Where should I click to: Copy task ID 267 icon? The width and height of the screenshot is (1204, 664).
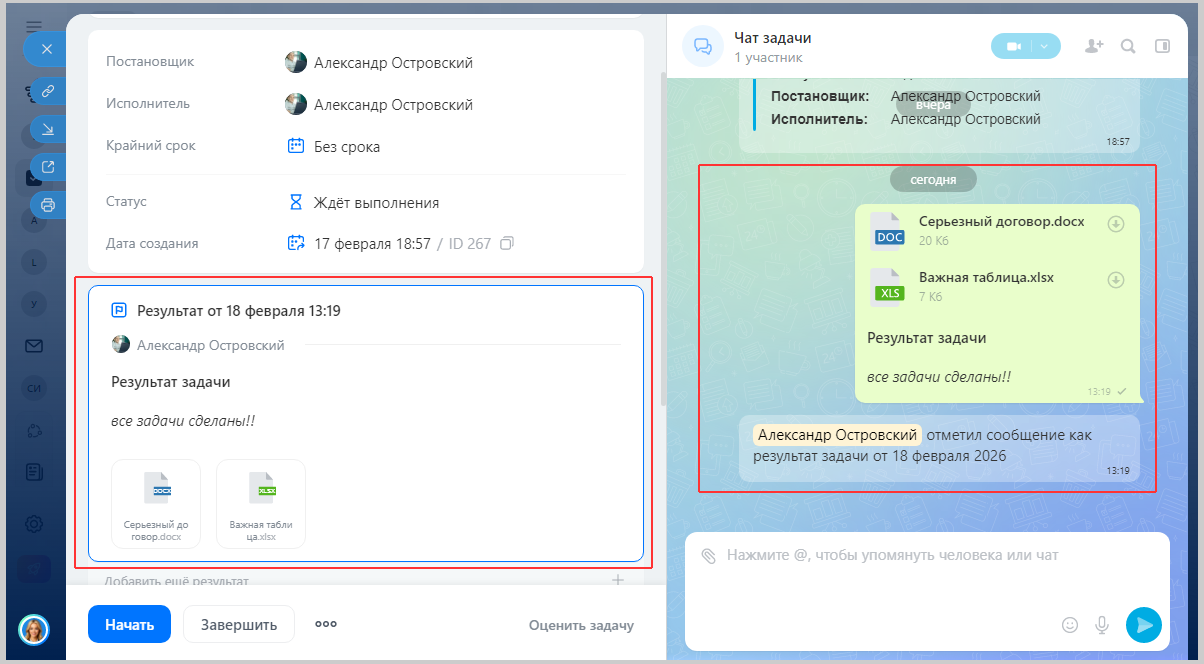507,243
